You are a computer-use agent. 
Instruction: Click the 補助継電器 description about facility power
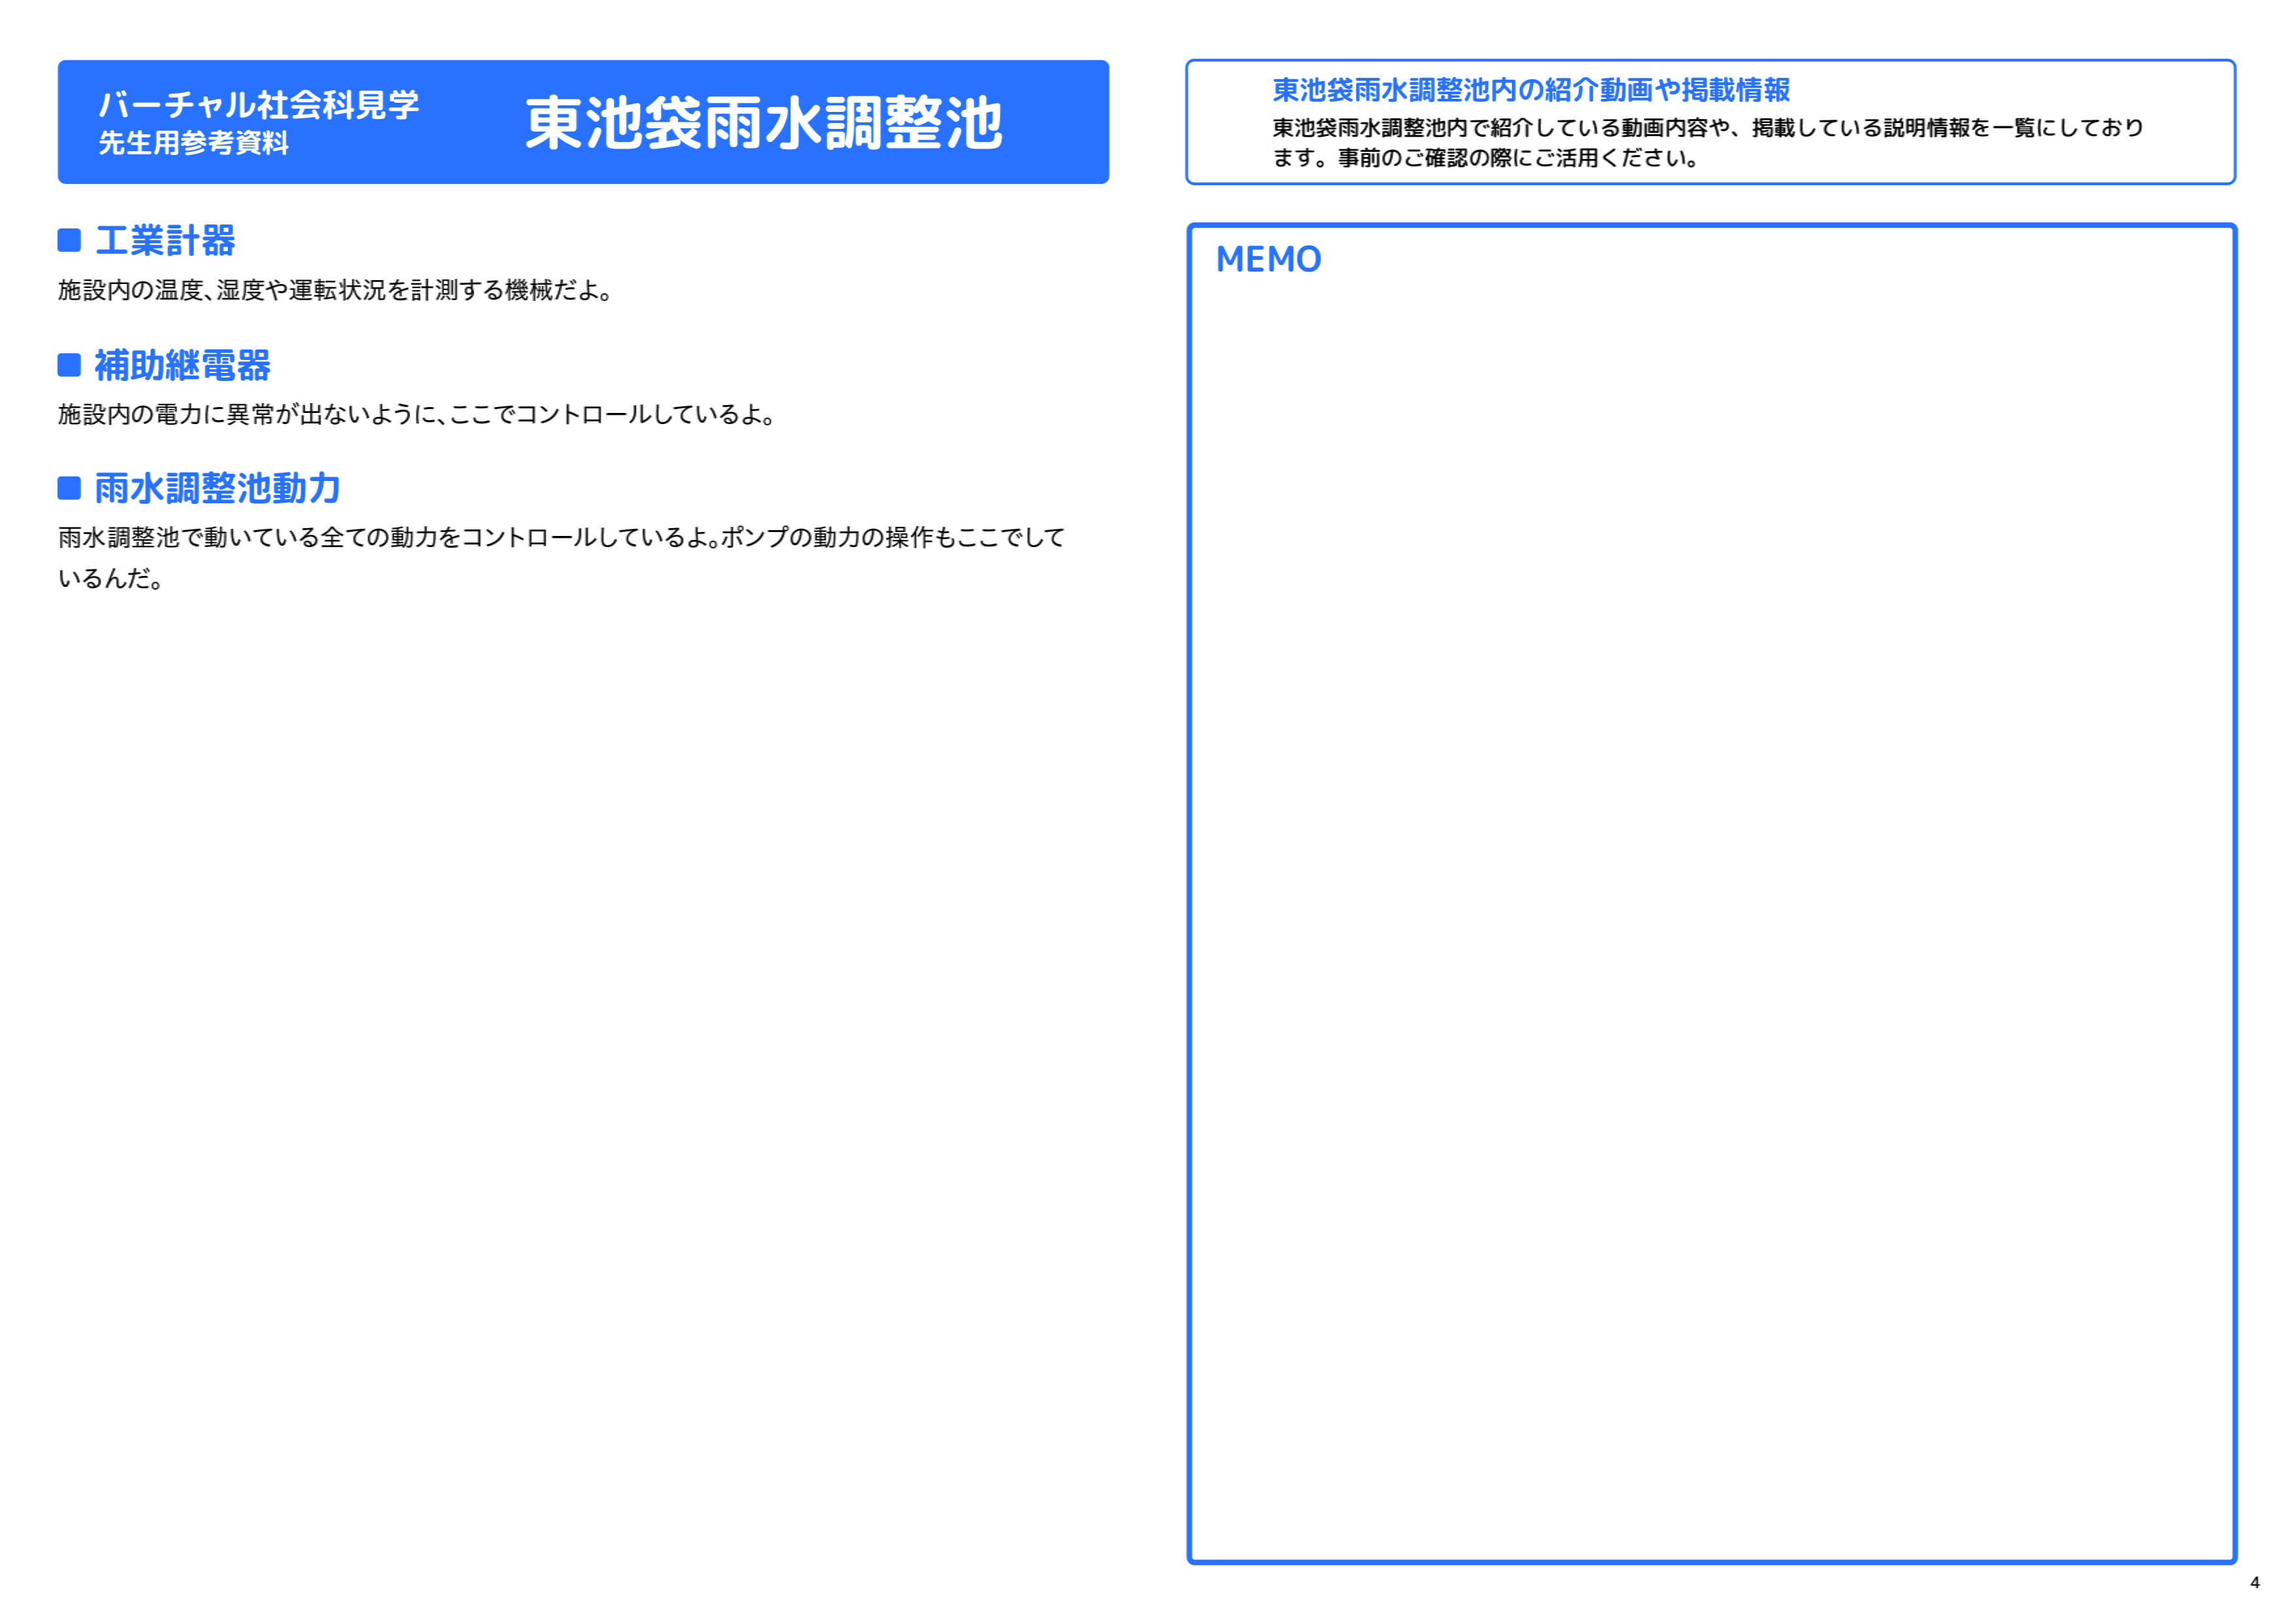417,414
